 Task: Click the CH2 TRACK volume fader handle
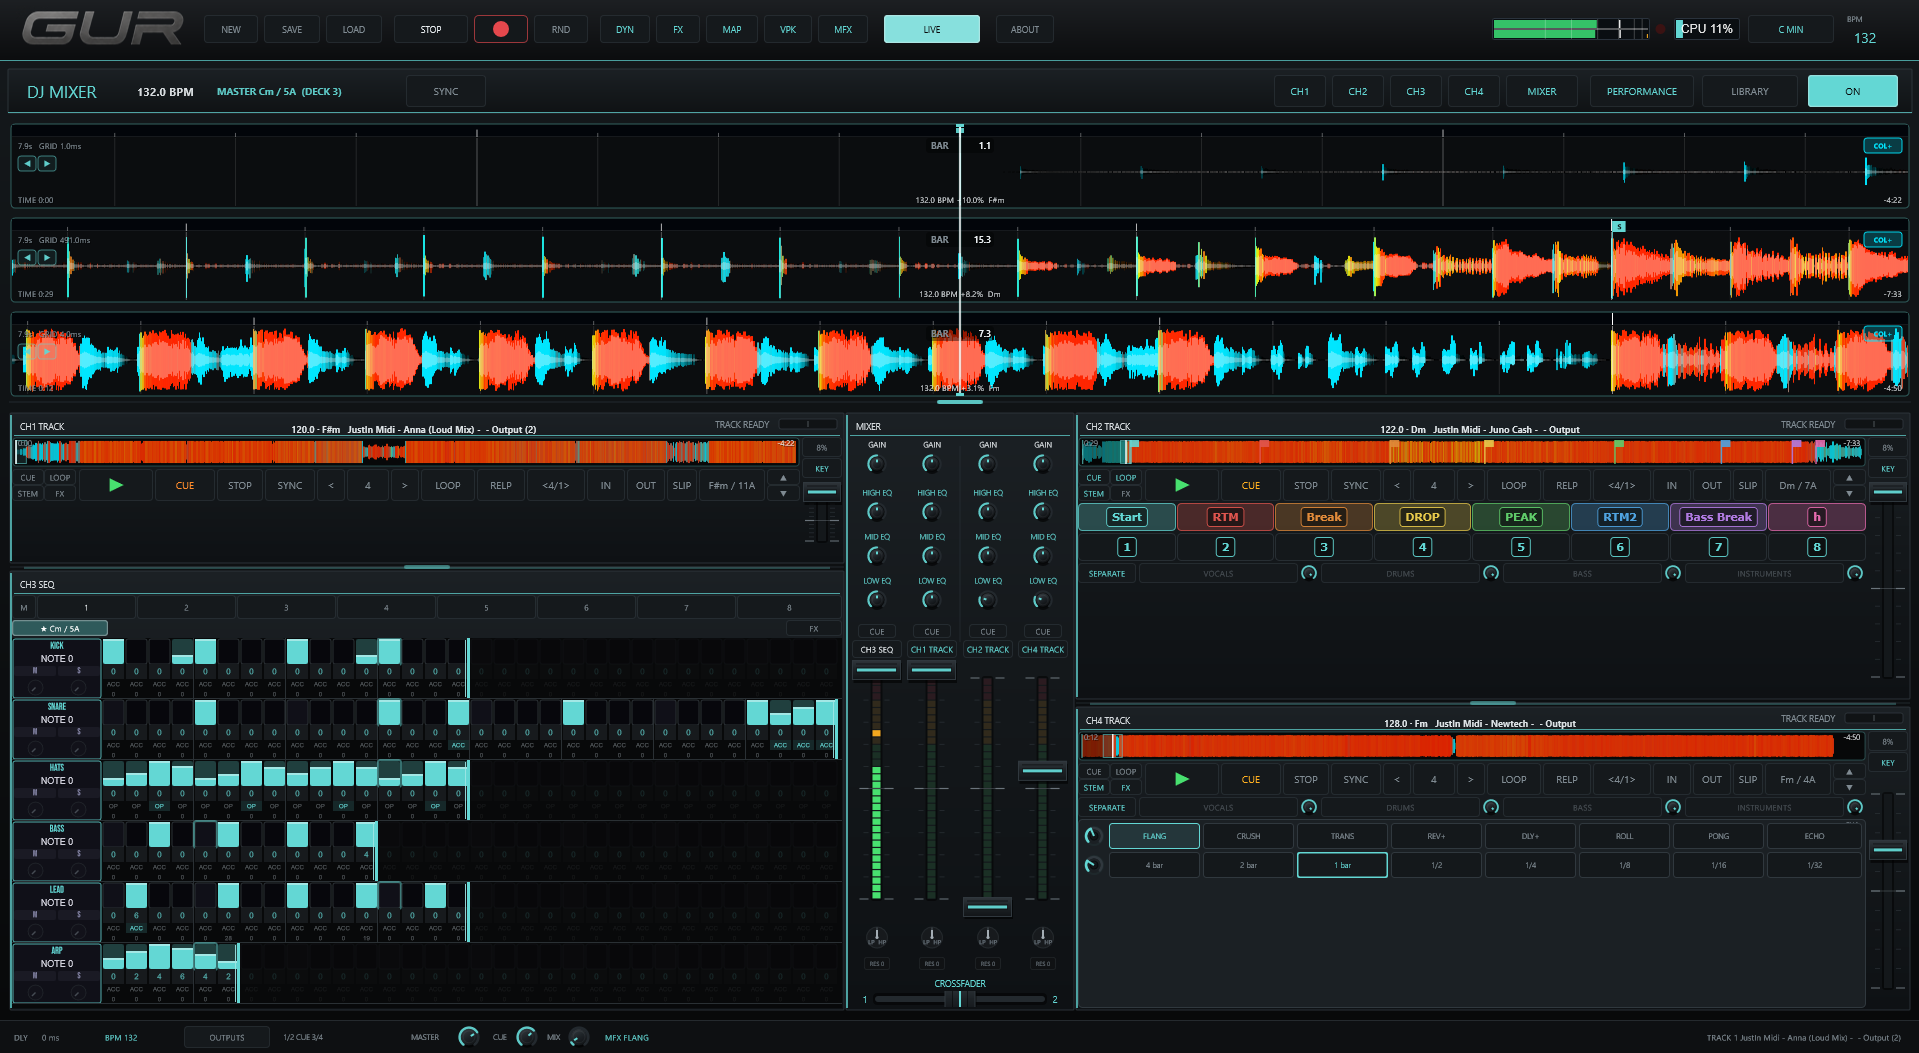(987, 906)
